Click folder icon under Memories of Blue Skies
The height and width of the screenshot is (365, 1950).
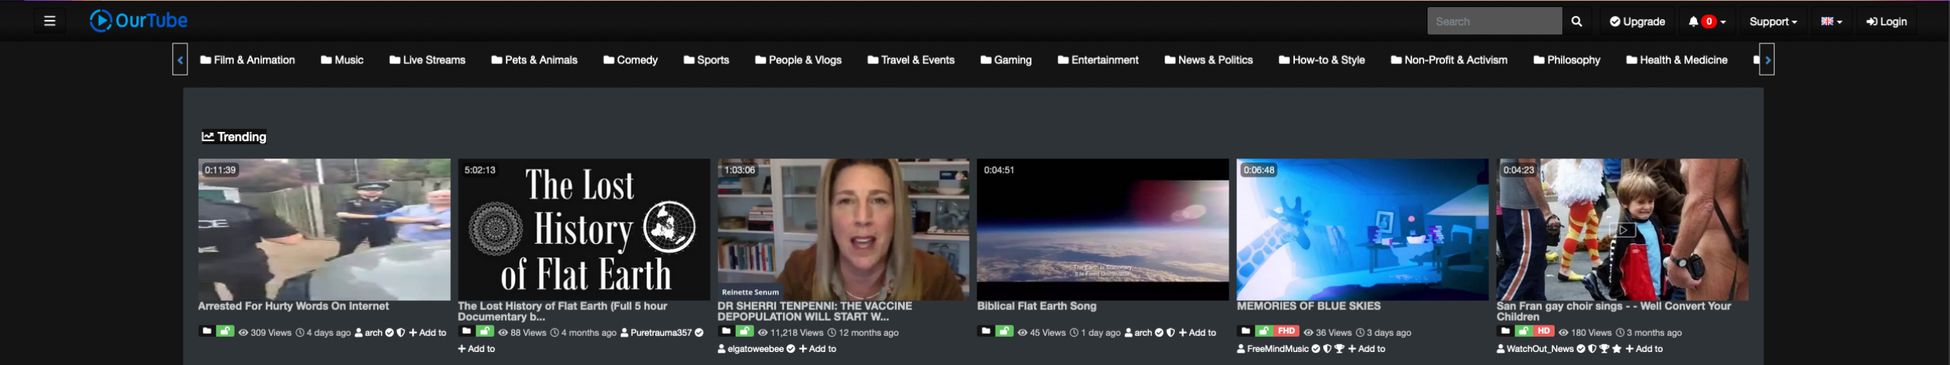[1246, 331]
